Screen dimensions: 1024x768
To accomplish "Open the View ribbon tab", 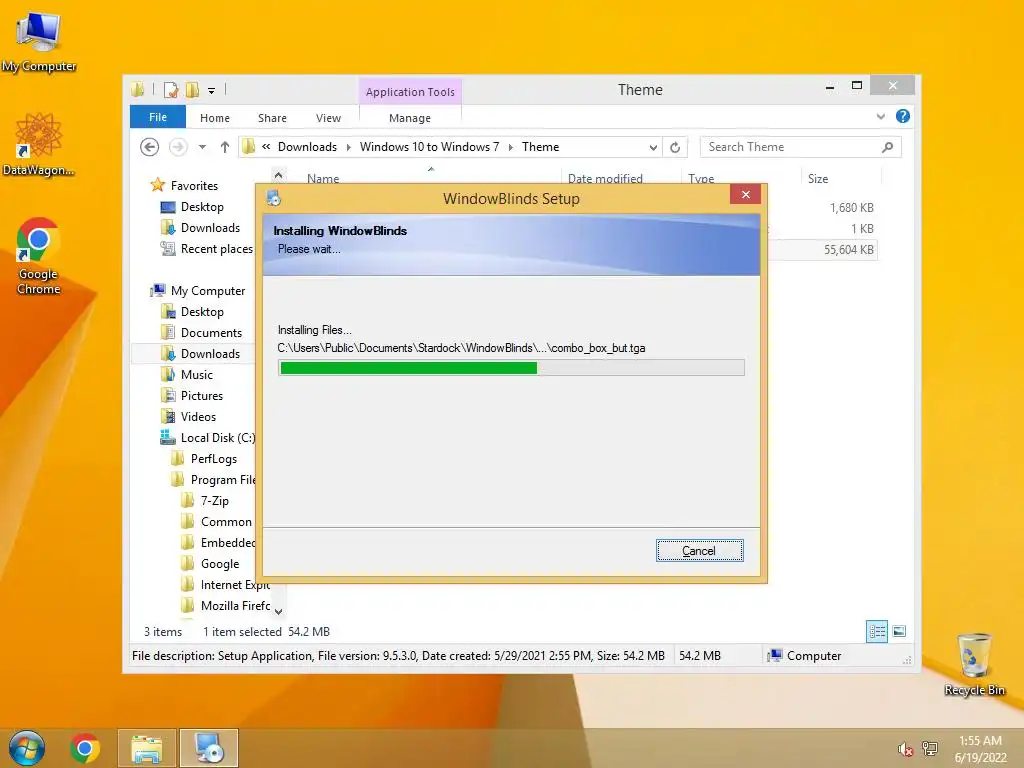I will pyautogui.click(x=328, y=118).
